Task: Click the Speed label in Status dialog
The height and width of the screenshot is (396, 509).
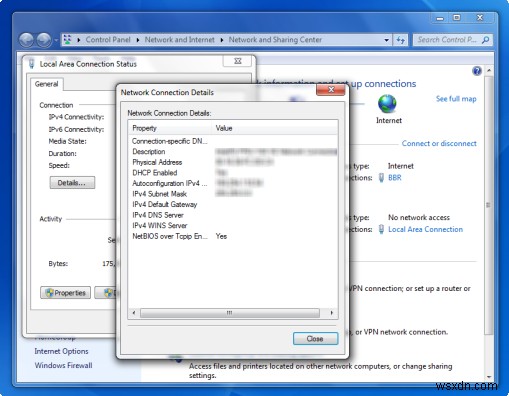Action: pos(59,166)
